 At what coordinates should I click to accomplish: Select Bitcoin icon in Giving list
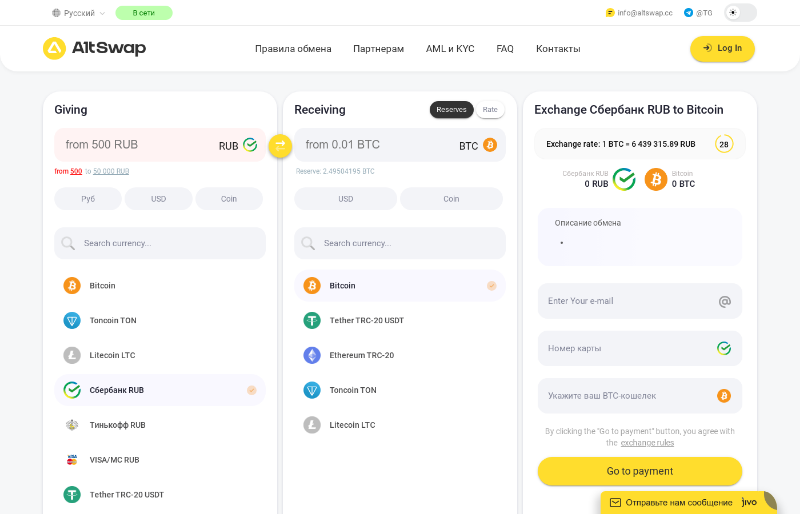click(x=72, y=285)
